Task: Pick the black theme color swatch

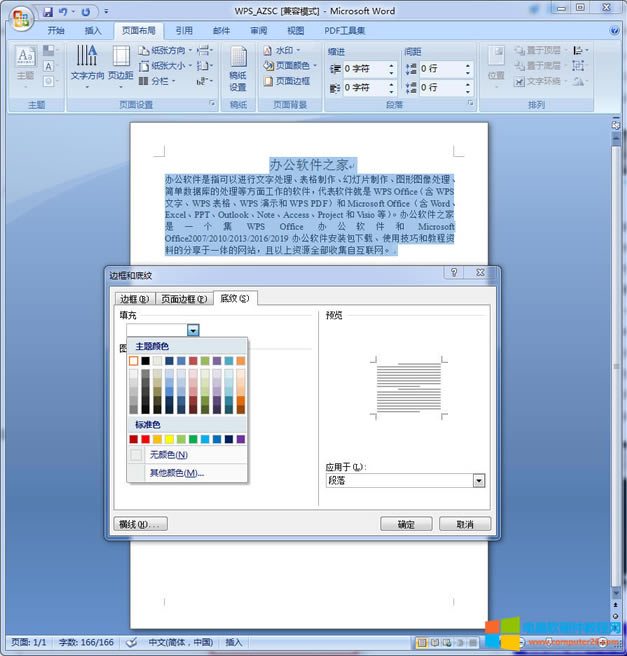Action: (x=145, y=361)
